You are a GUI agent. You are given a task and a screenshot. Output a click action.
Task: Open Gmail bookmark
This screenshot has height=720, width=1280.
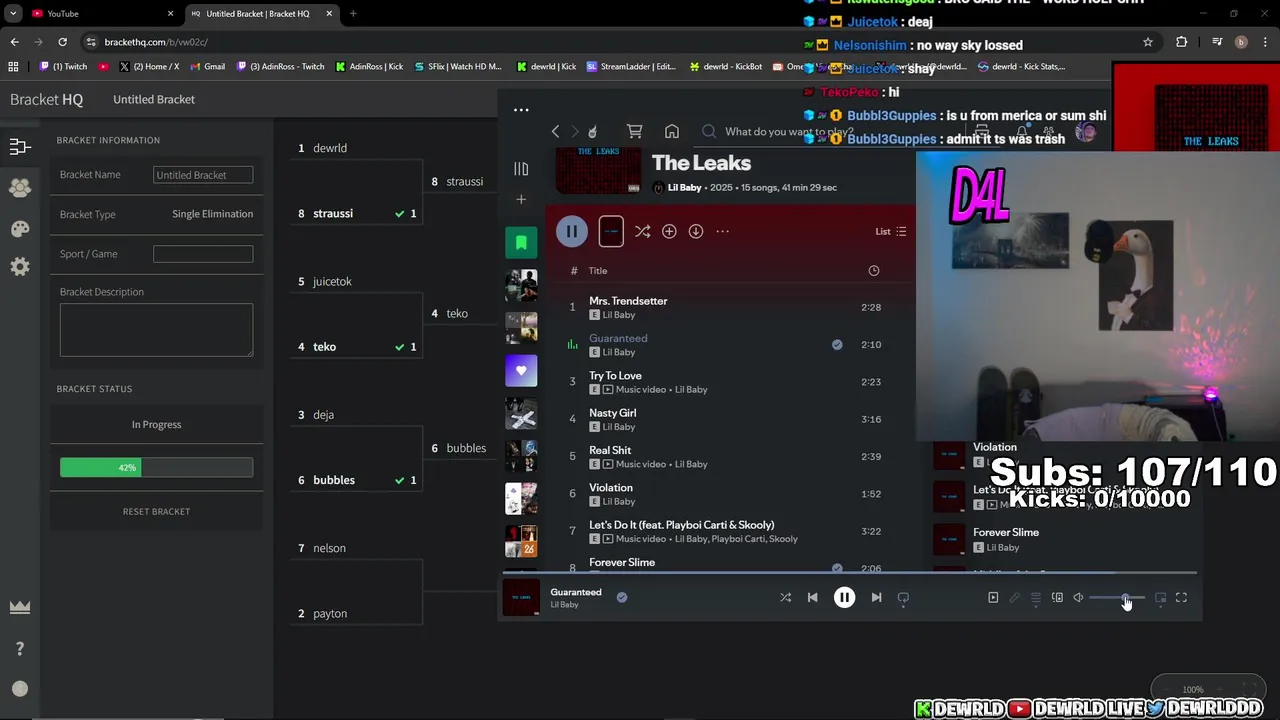[207, 66]
